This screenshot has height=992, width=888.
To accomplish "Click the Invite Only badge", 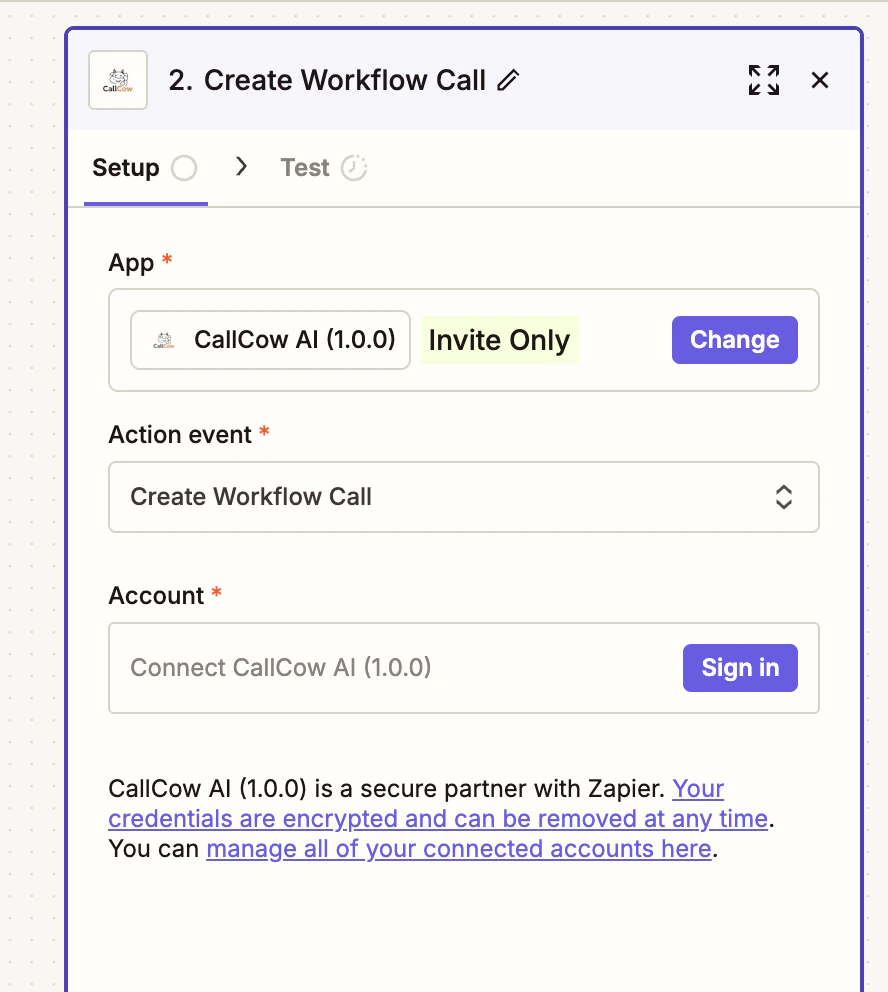I will [499, 340].
